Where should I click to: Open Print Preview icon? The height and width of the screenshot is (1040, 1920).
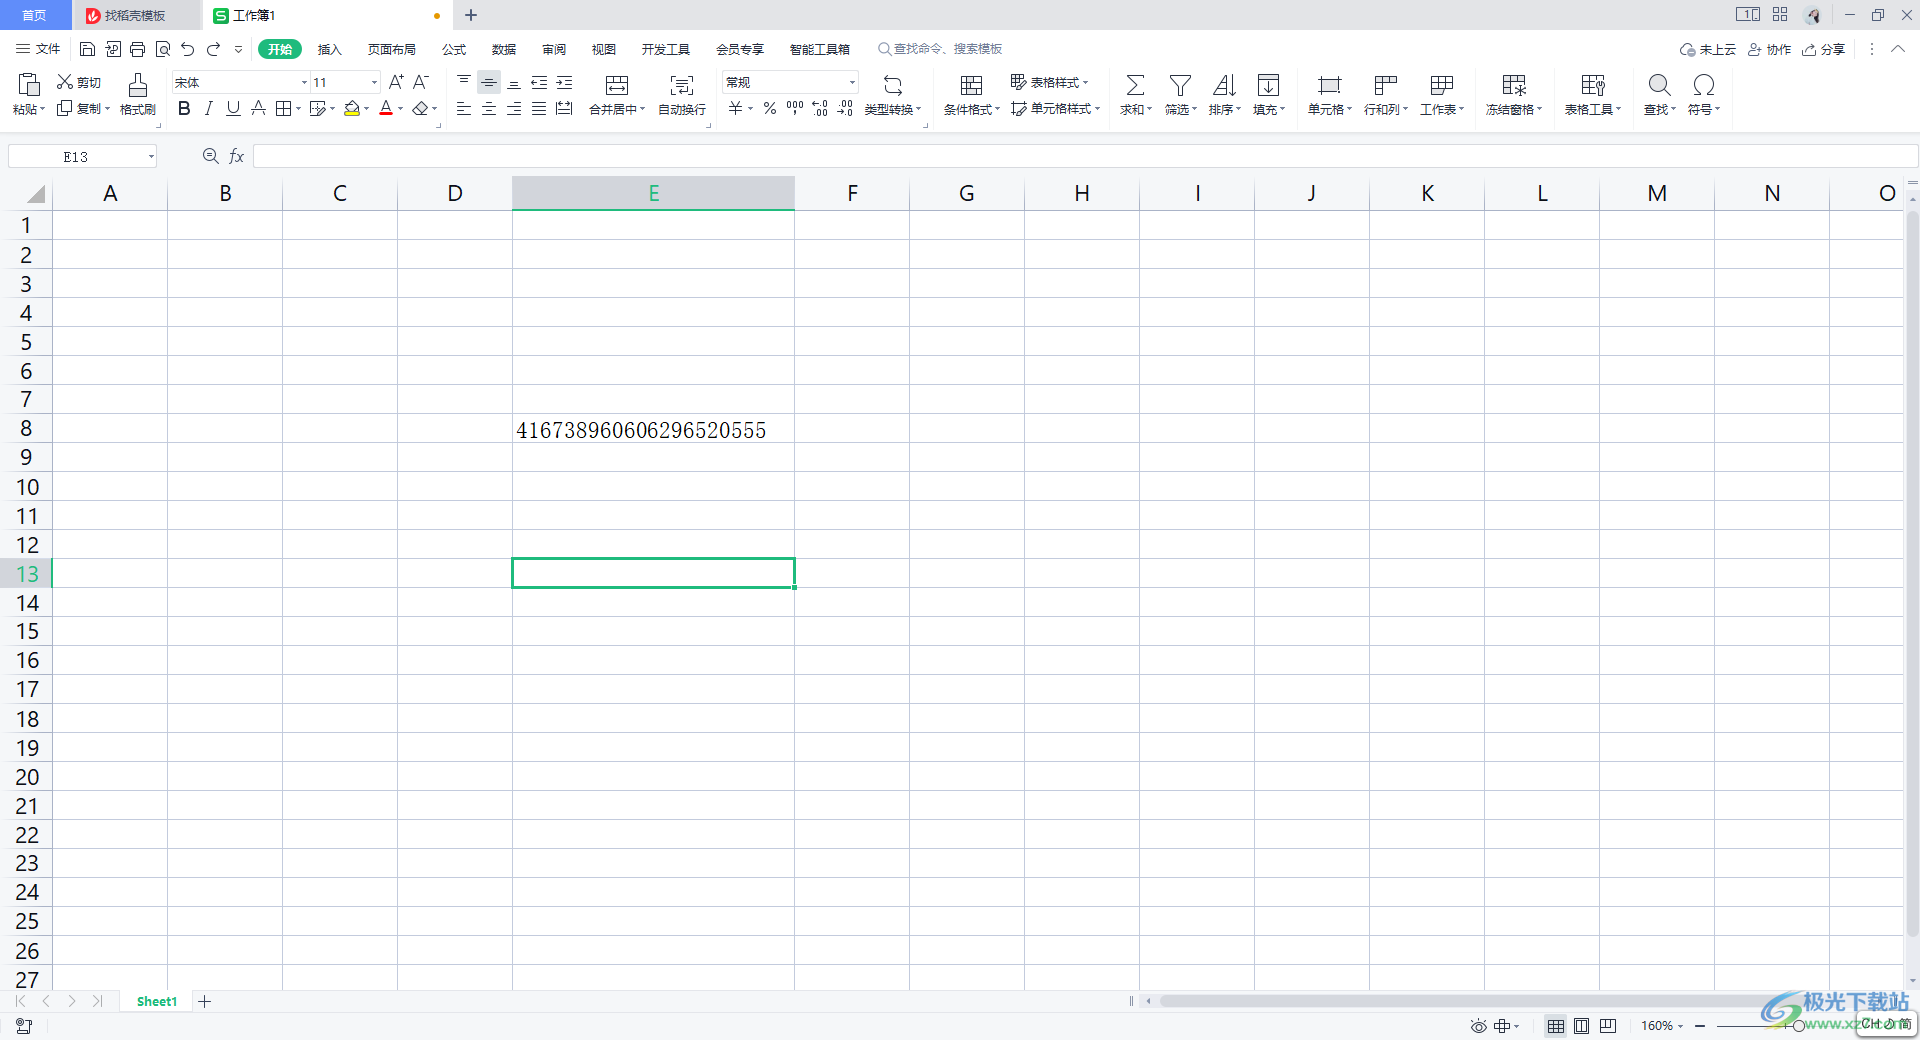(x=163, y=49)
